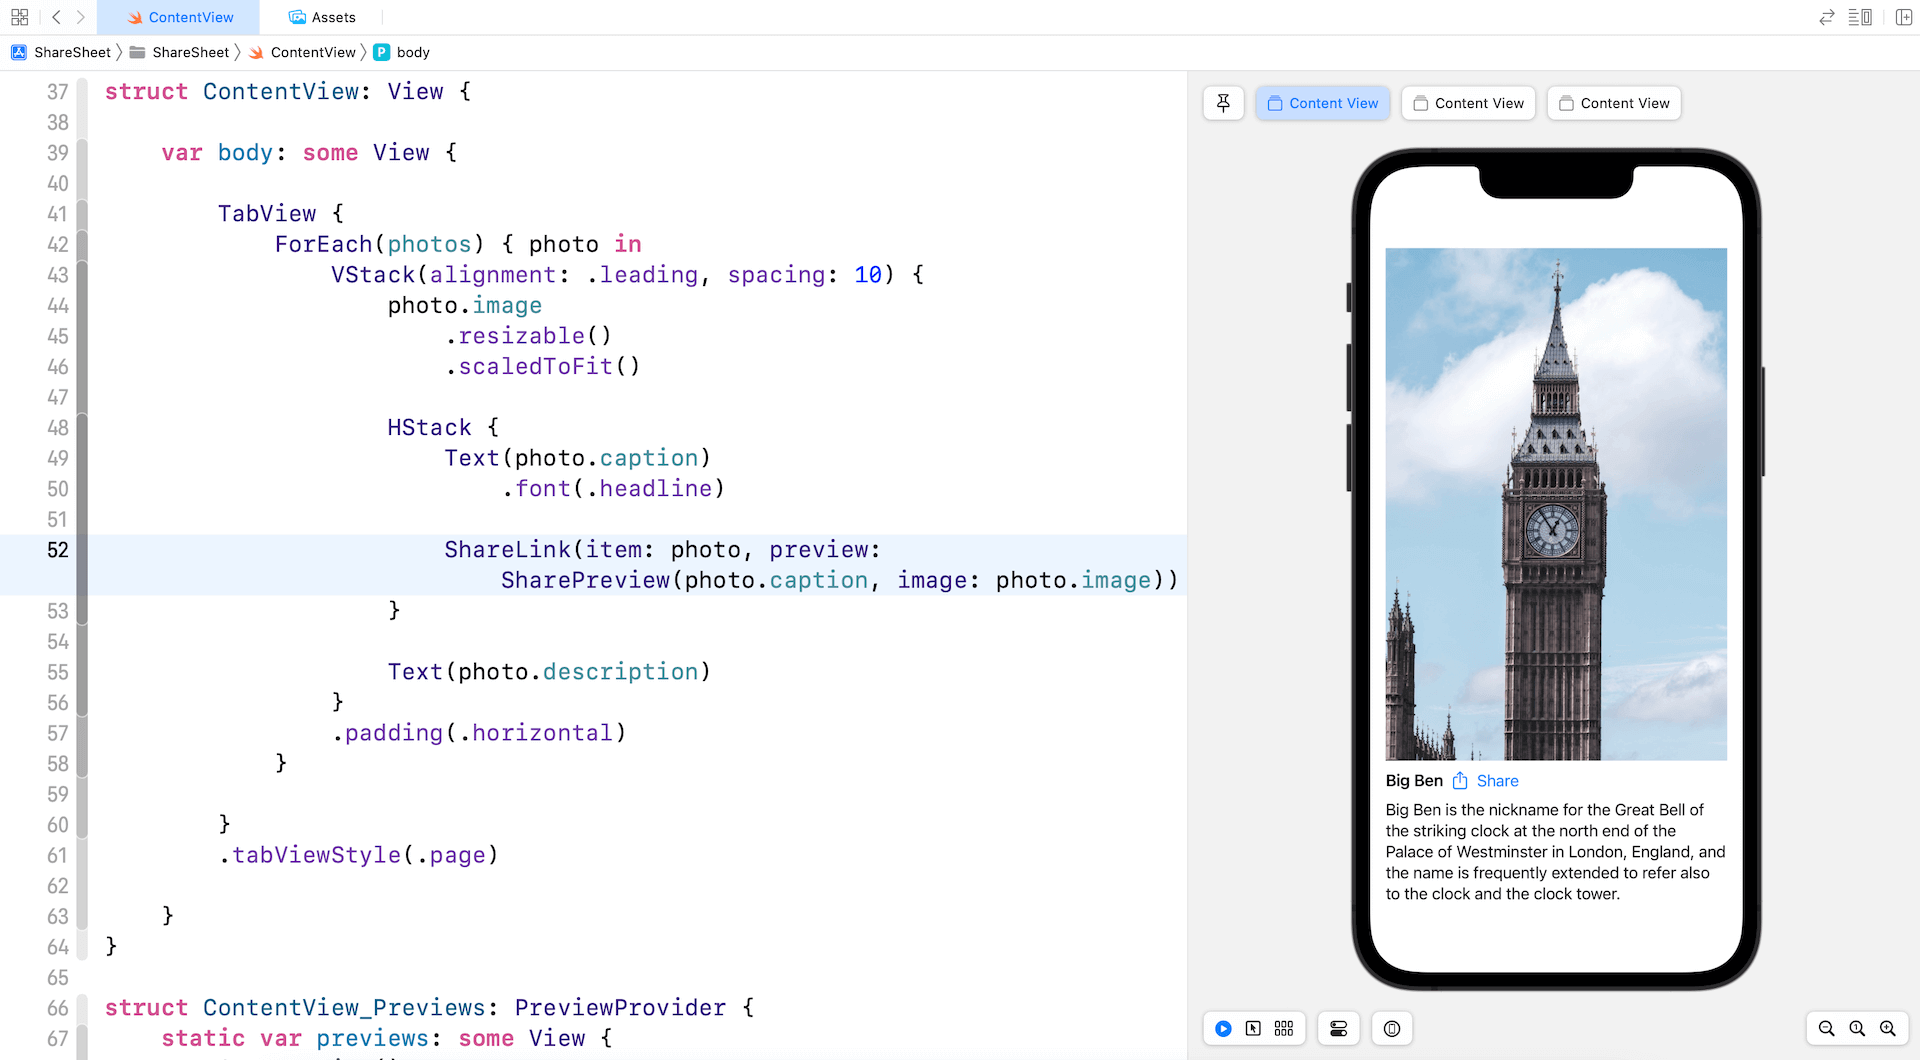Zoom the preview to actual size
This screenshot has width=1920, height=1060.
pyautogui.click(x=1857, y=1028)
